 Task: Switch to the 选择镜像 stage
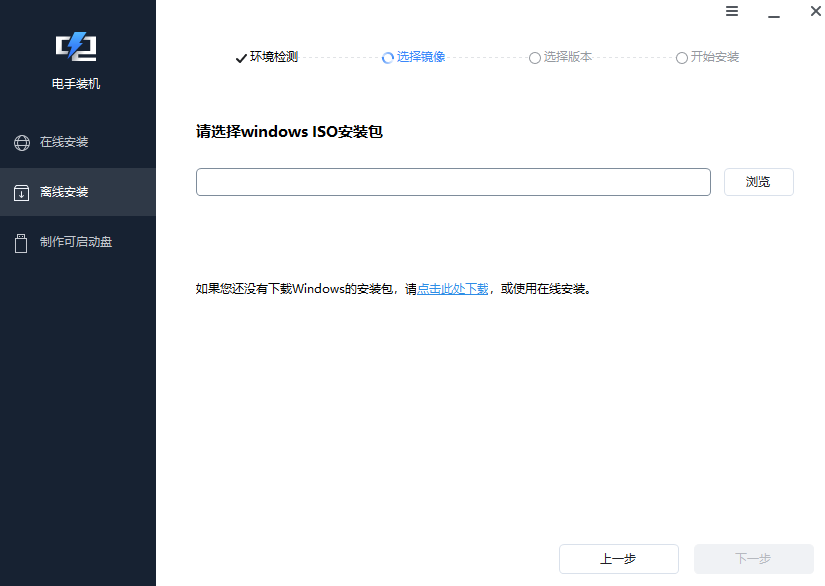pyautogui.click(x=420, y=57)
